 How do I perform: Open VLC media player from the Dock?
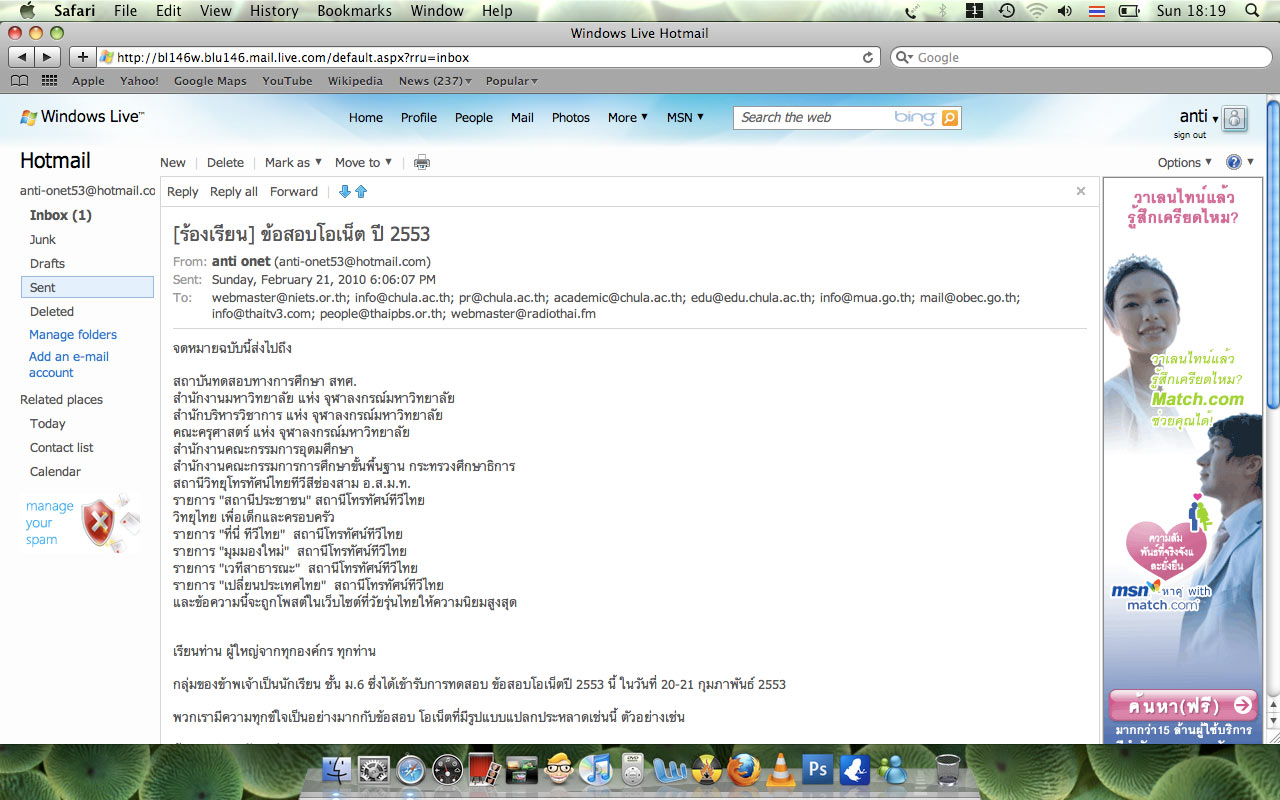tap(780, 769)
